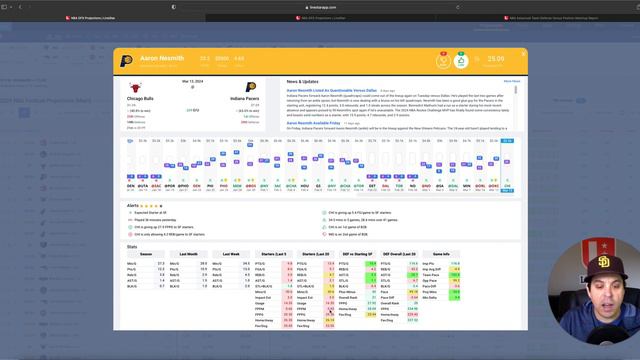Click the Indiana Pacers logo in matchup card
The height and width of the screenshot is (360, 640).
tap(251, 87)
